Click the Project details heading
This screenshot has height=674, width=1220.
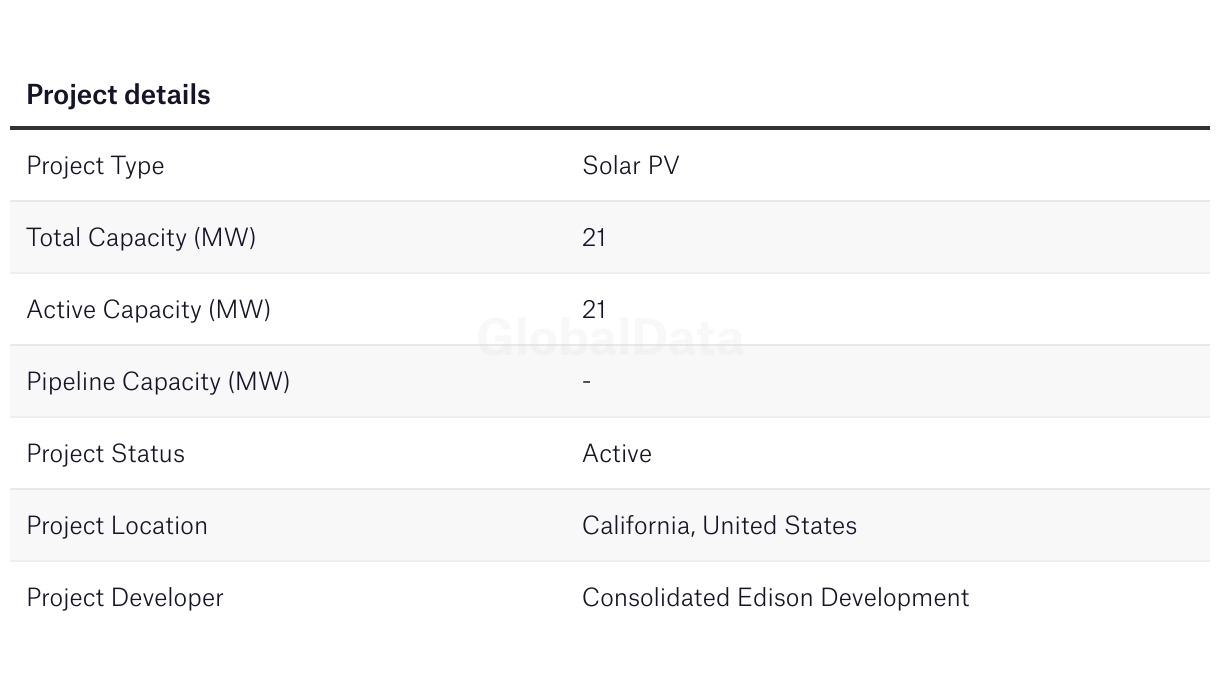tap(118, 95)
